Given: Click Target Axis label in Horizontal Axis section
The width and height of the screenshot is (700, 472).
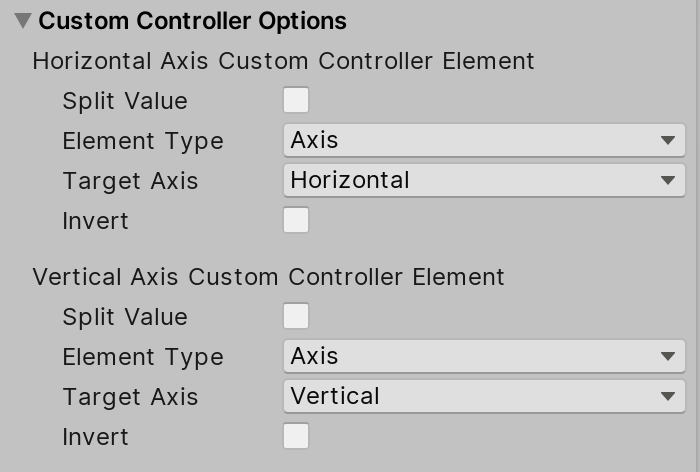Looking at the screenshot, I should [x=130, y=181].
